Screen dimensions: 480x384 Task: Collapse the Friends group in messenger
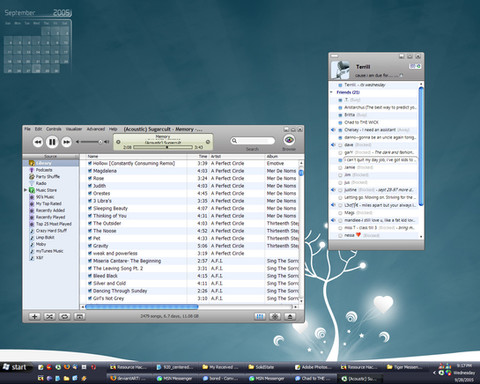(332, 92)
